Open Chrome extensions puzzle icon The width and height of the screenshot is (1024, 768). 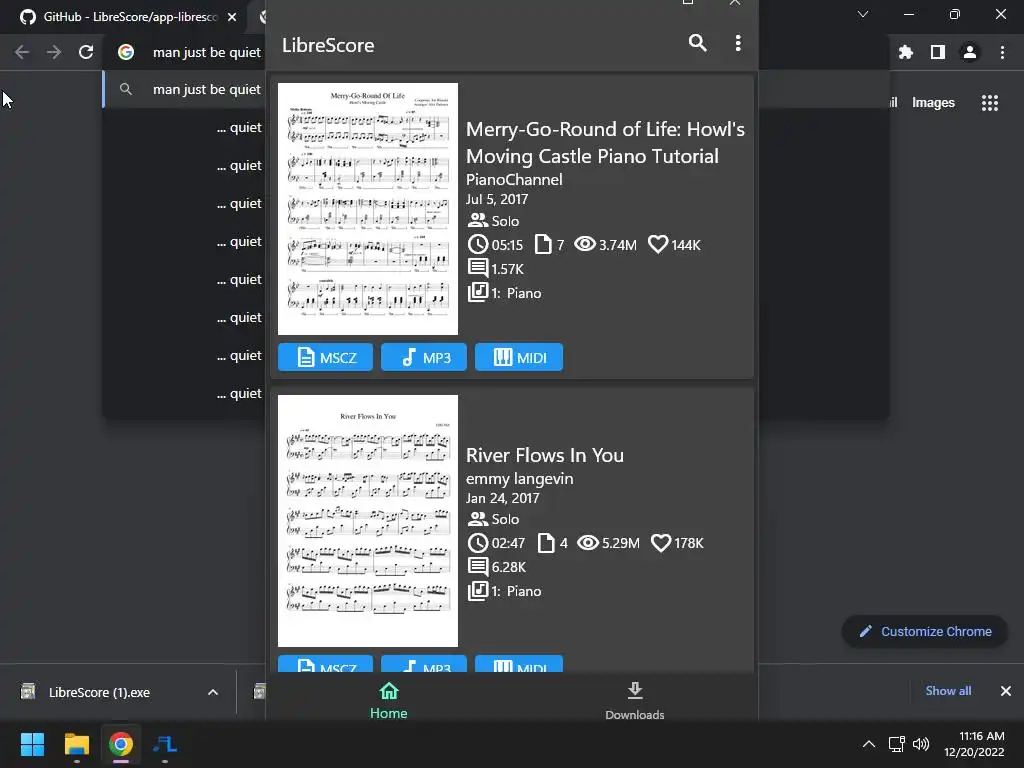point(906,52)
